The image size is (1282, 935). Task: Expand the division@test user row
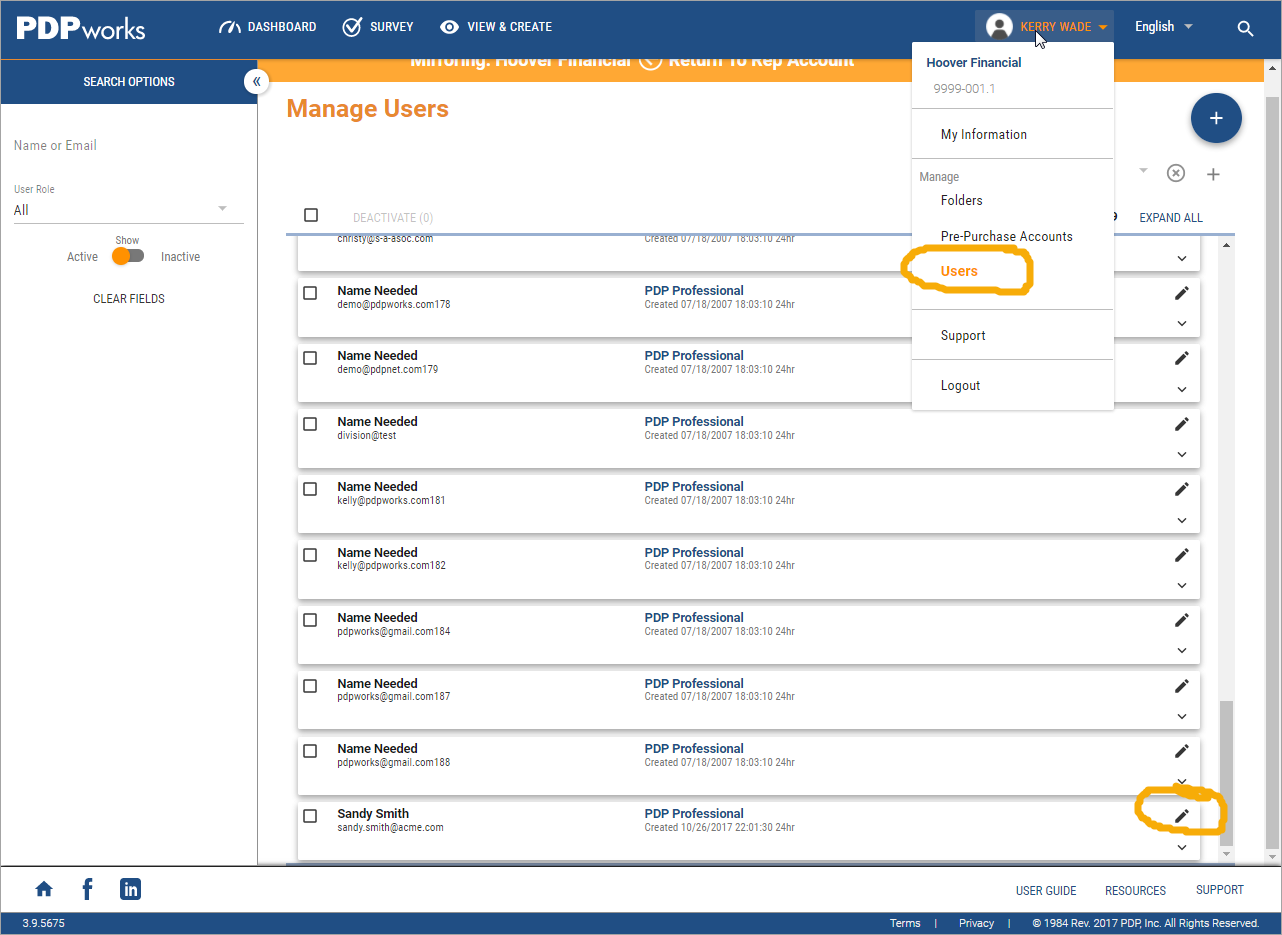[x=1182, y=454]
